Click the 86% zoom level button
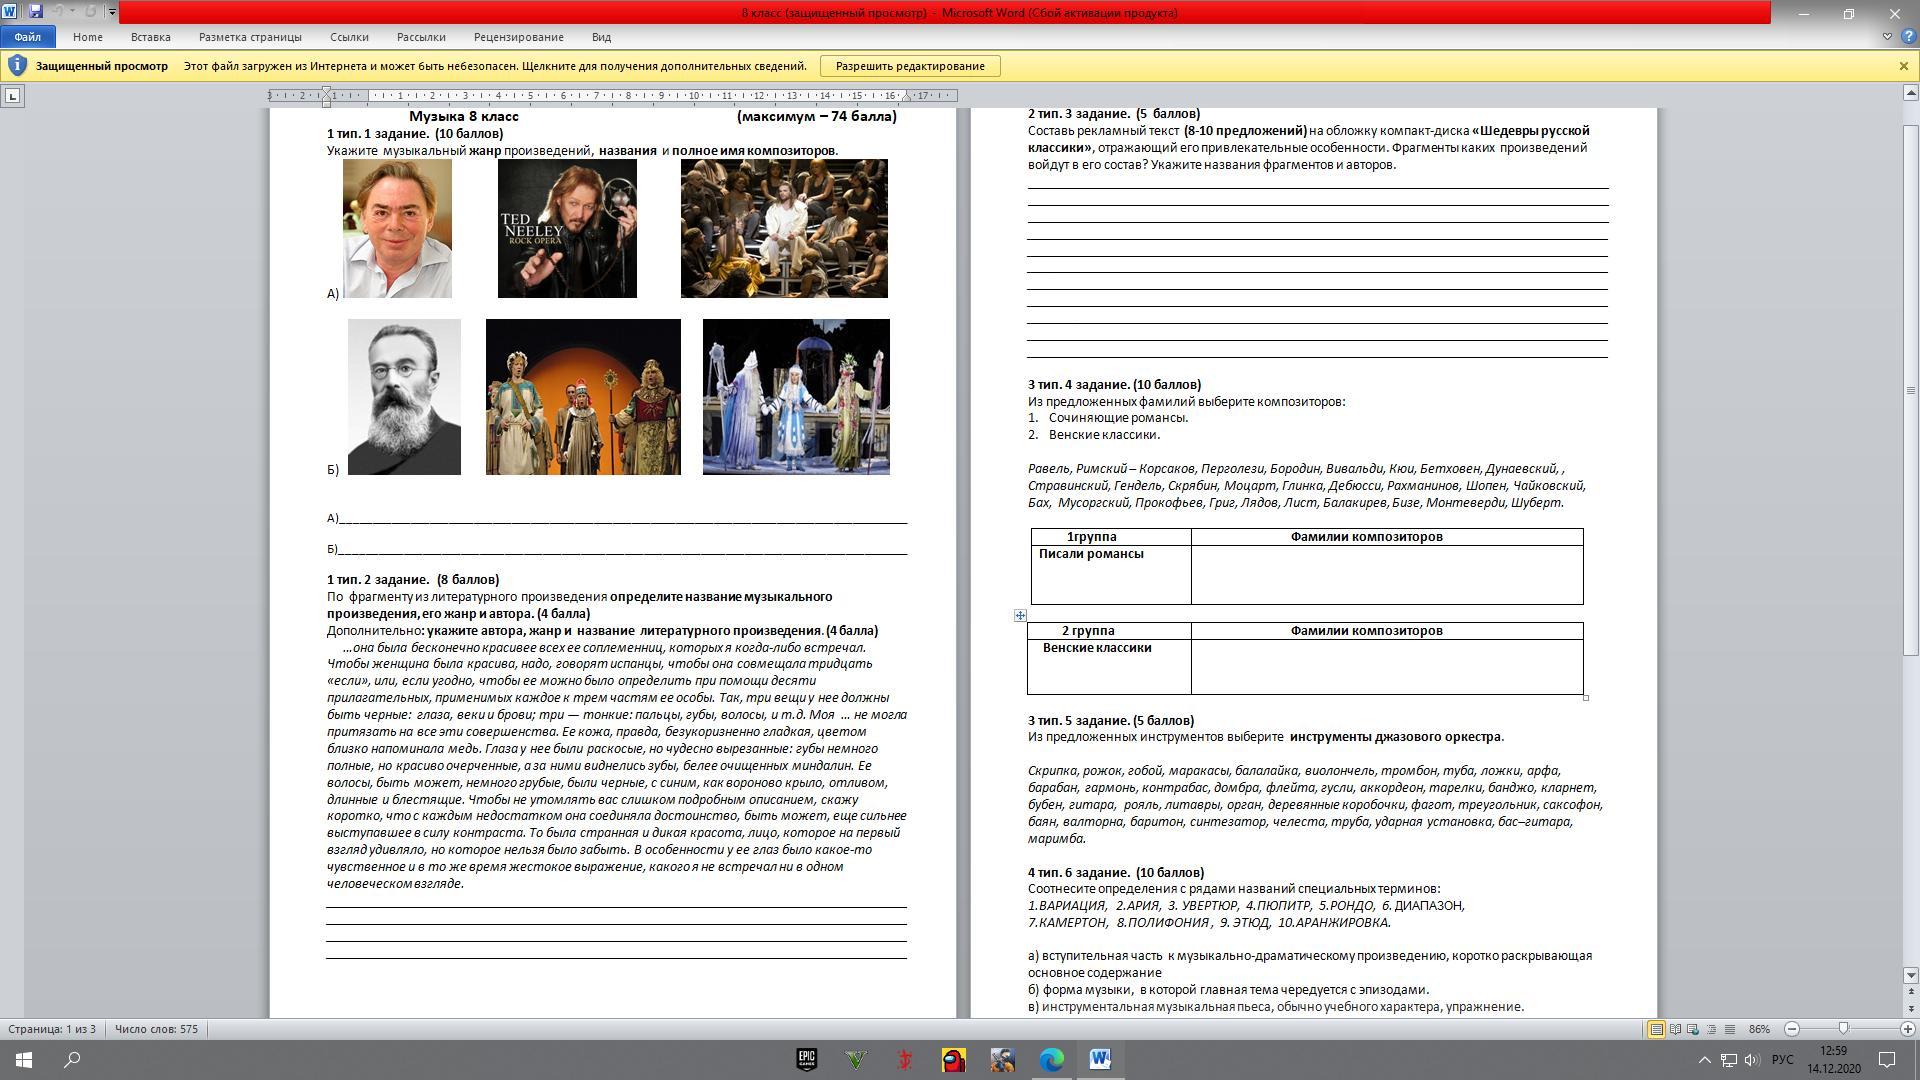 tap(1760, 1029)
